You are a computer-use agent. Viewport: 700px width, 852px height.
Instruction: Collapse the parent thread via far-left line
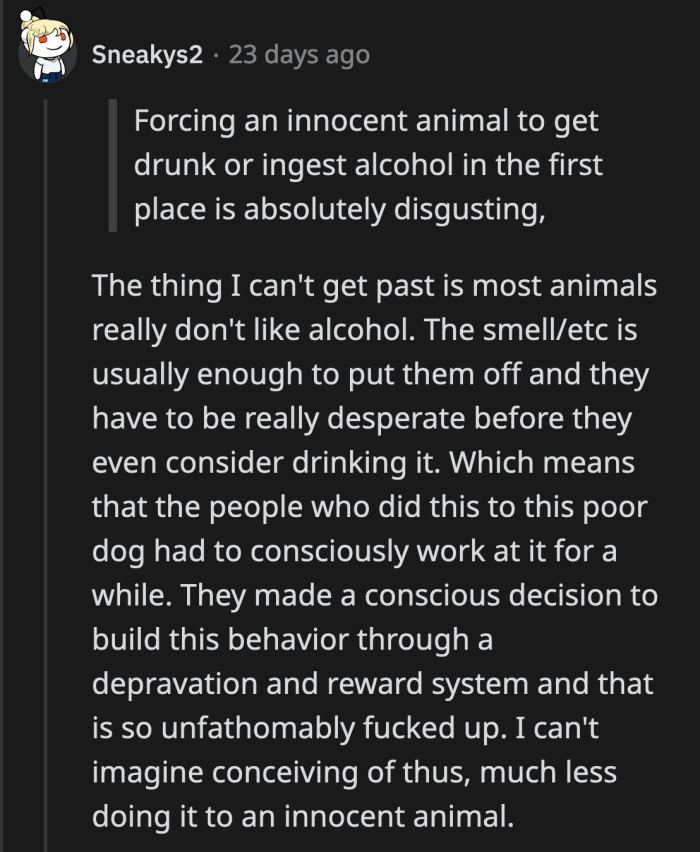(x=2, y=426)
